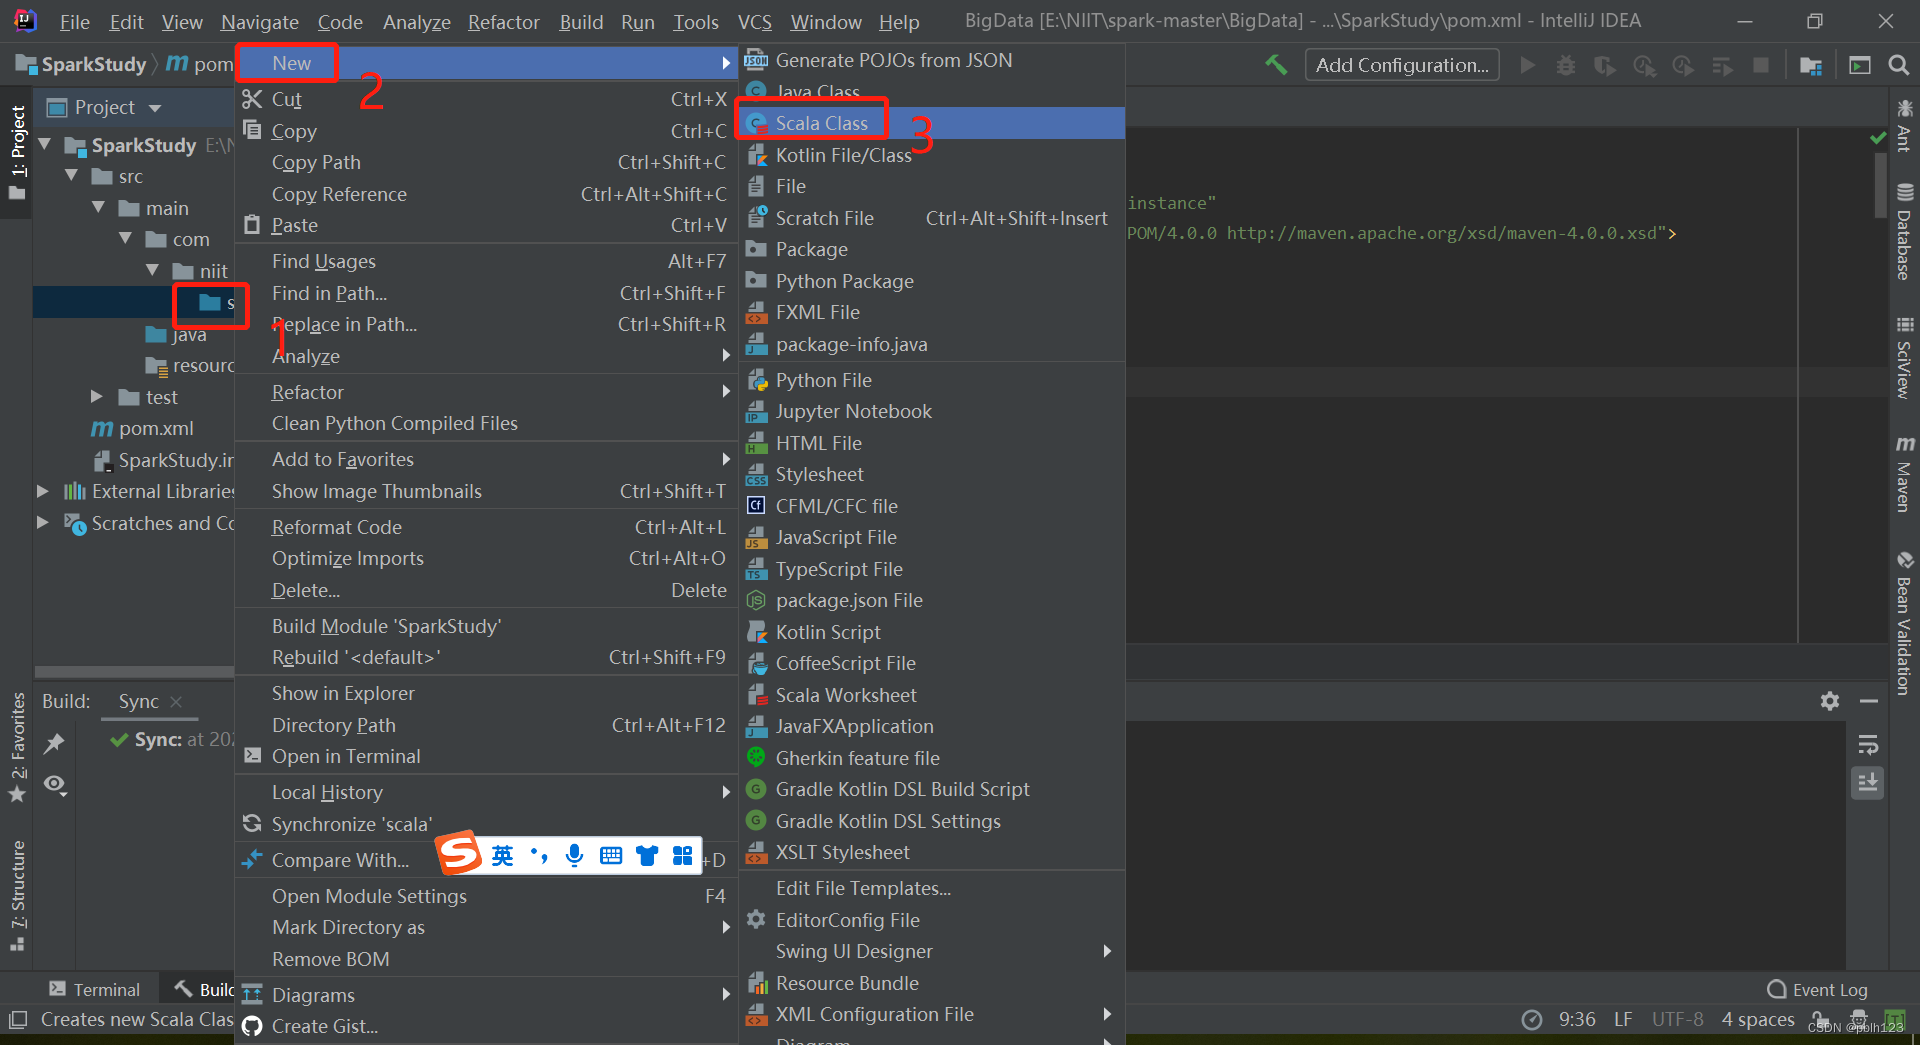Click the Run arrow in toolbar
Image resolution: width=1920 pixels, height=1045 pixels.
1527,65
